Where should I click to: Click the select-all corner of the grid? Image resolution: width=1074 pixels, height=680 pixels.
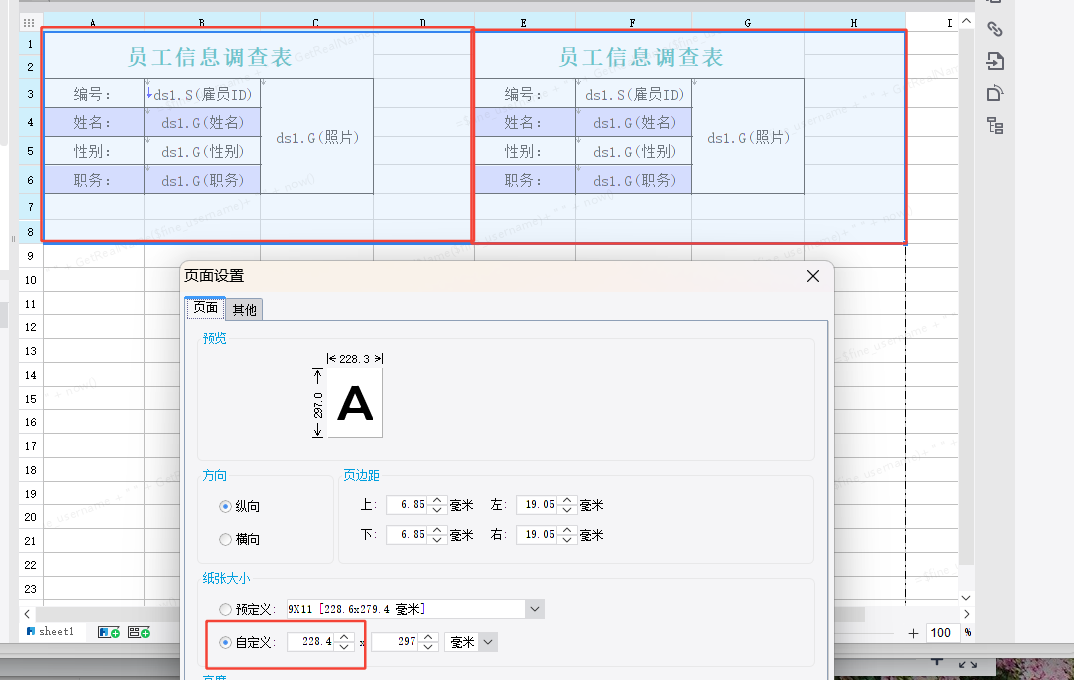[x=29, y=22]
